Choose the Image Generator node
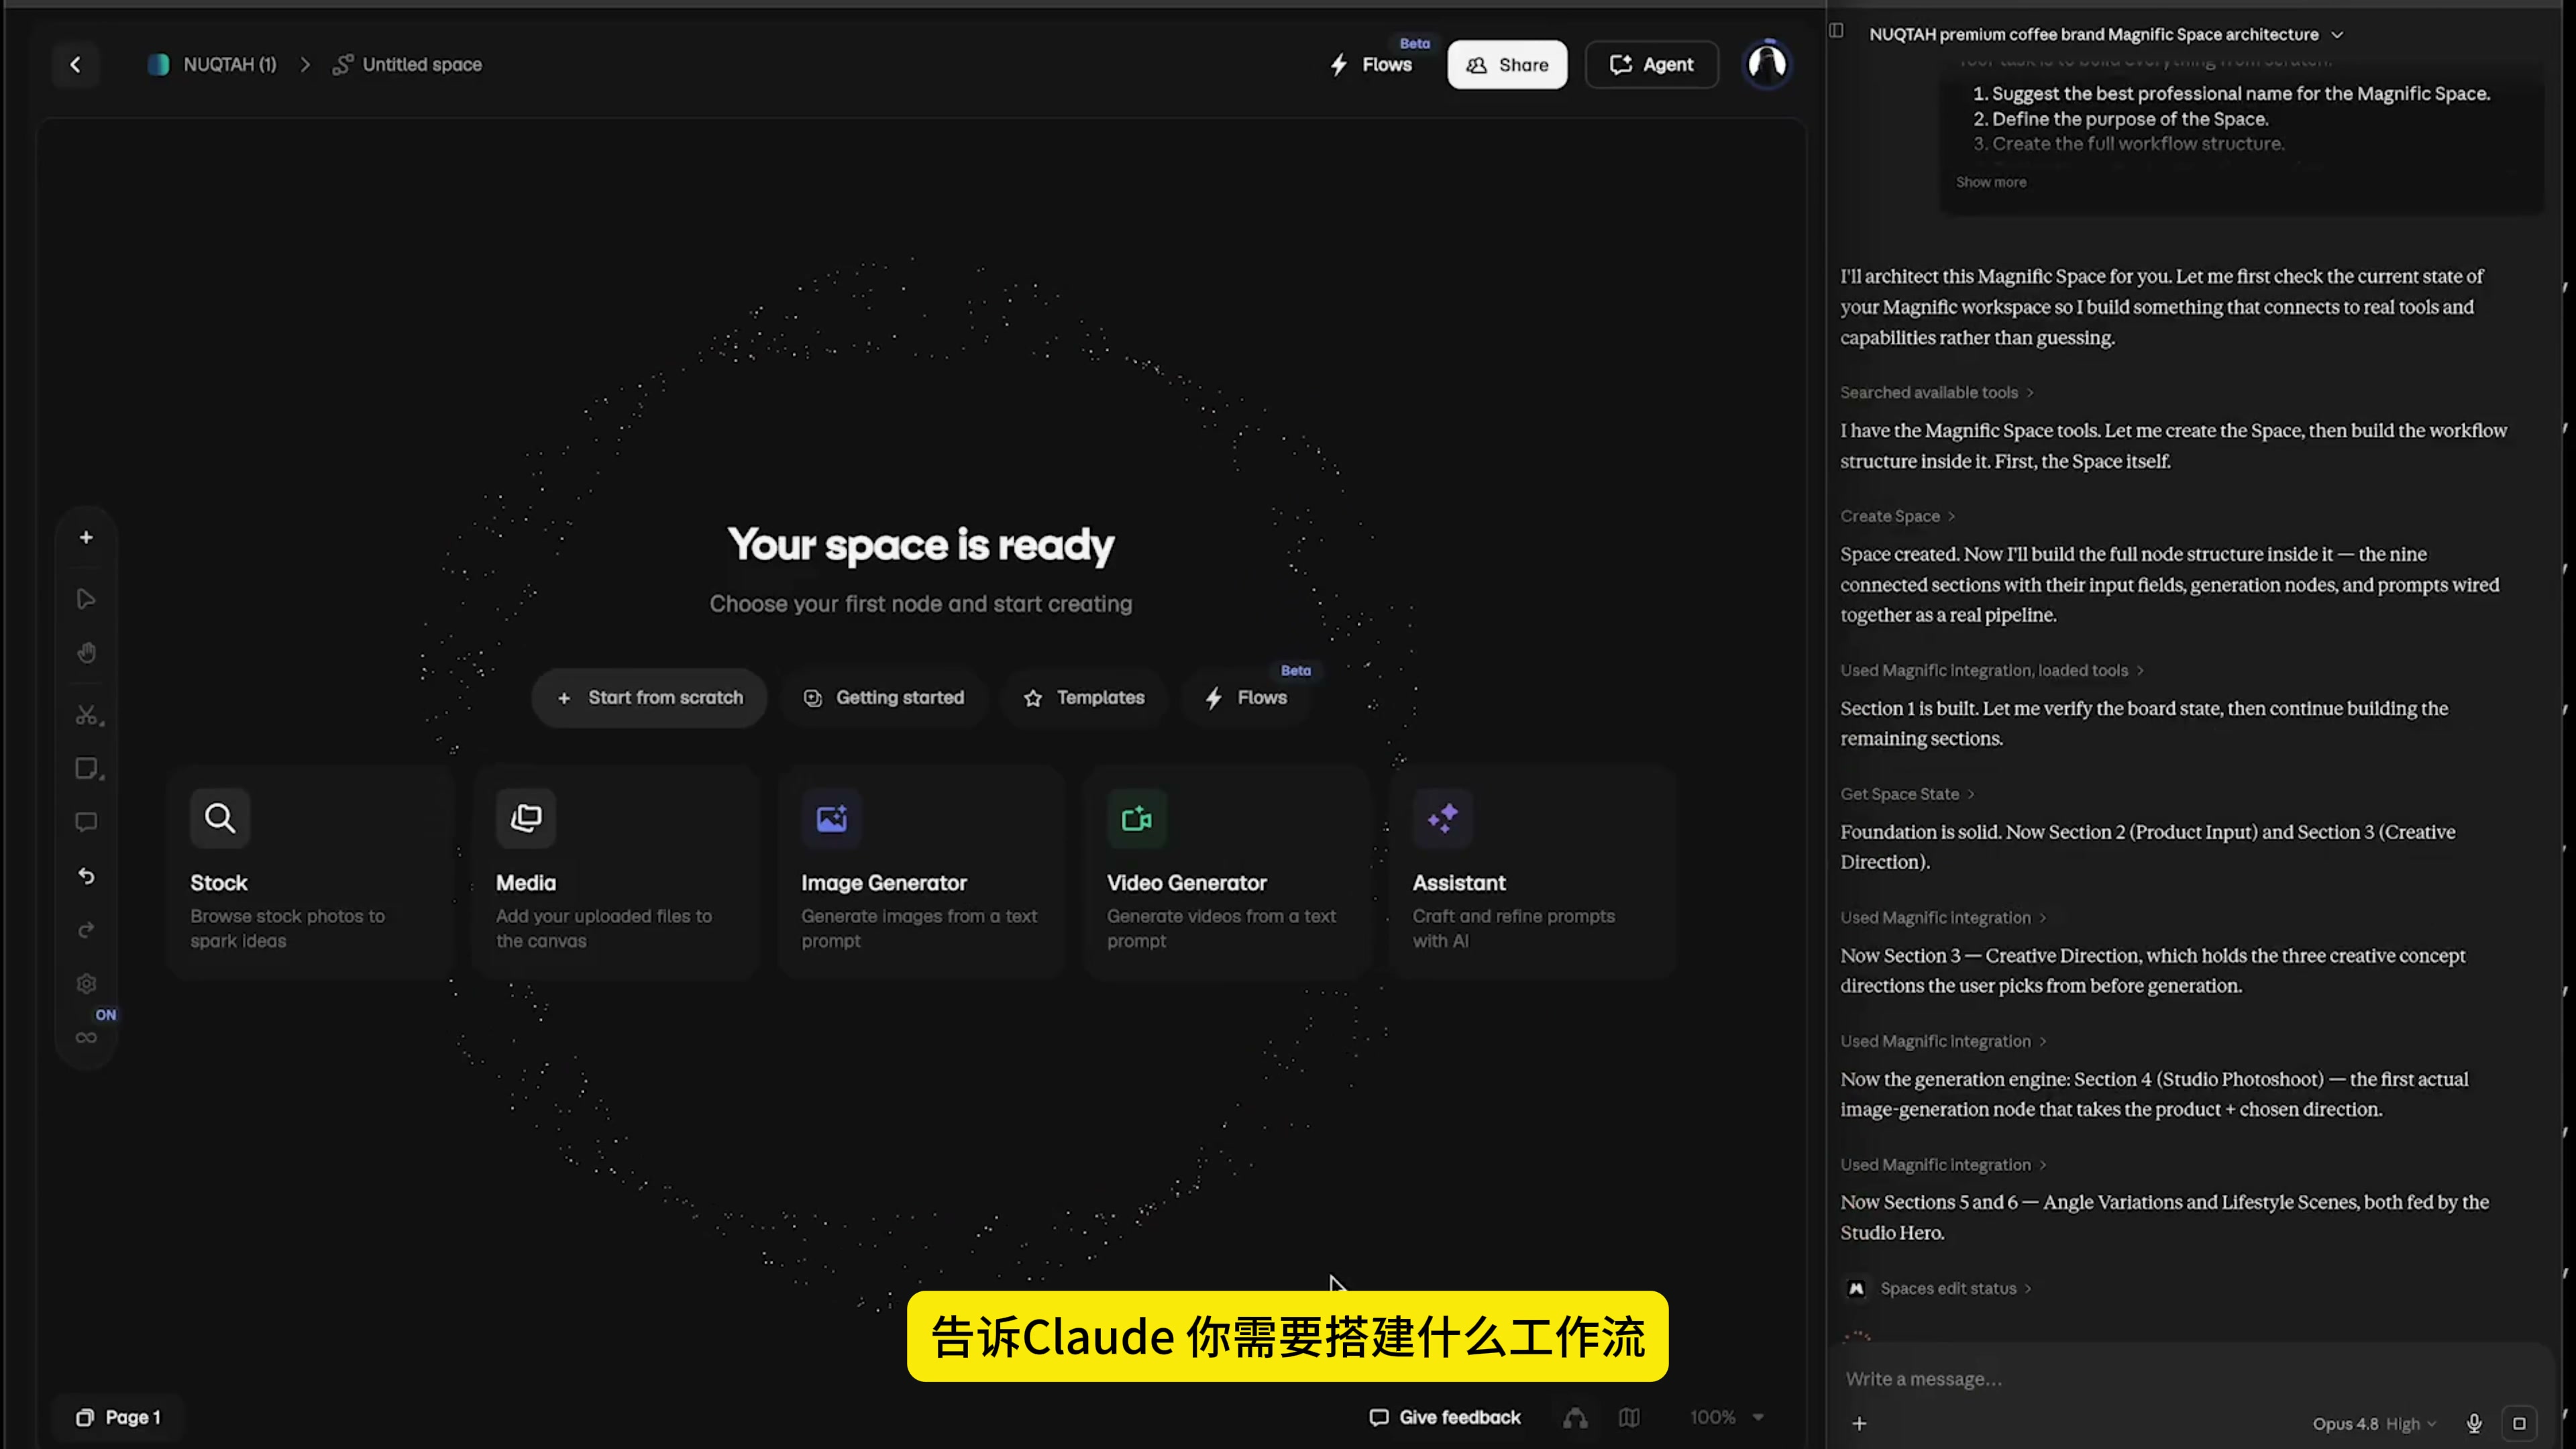 [921, 872]
